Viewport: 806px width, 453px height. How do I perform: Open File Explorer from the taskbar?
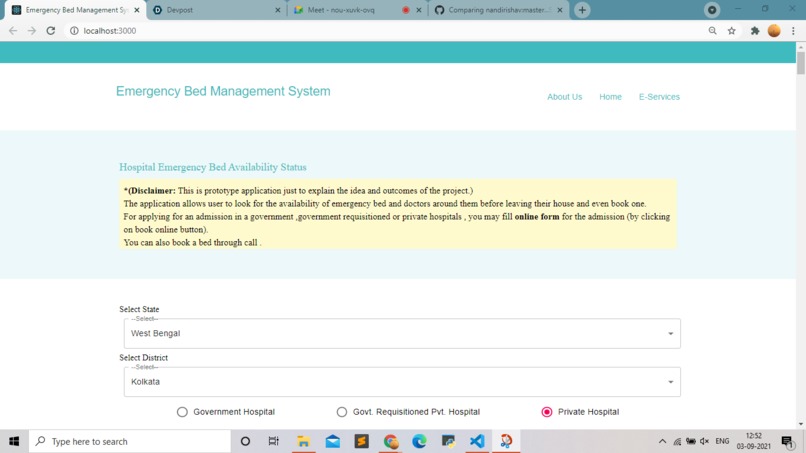click(x=303, y=441)
